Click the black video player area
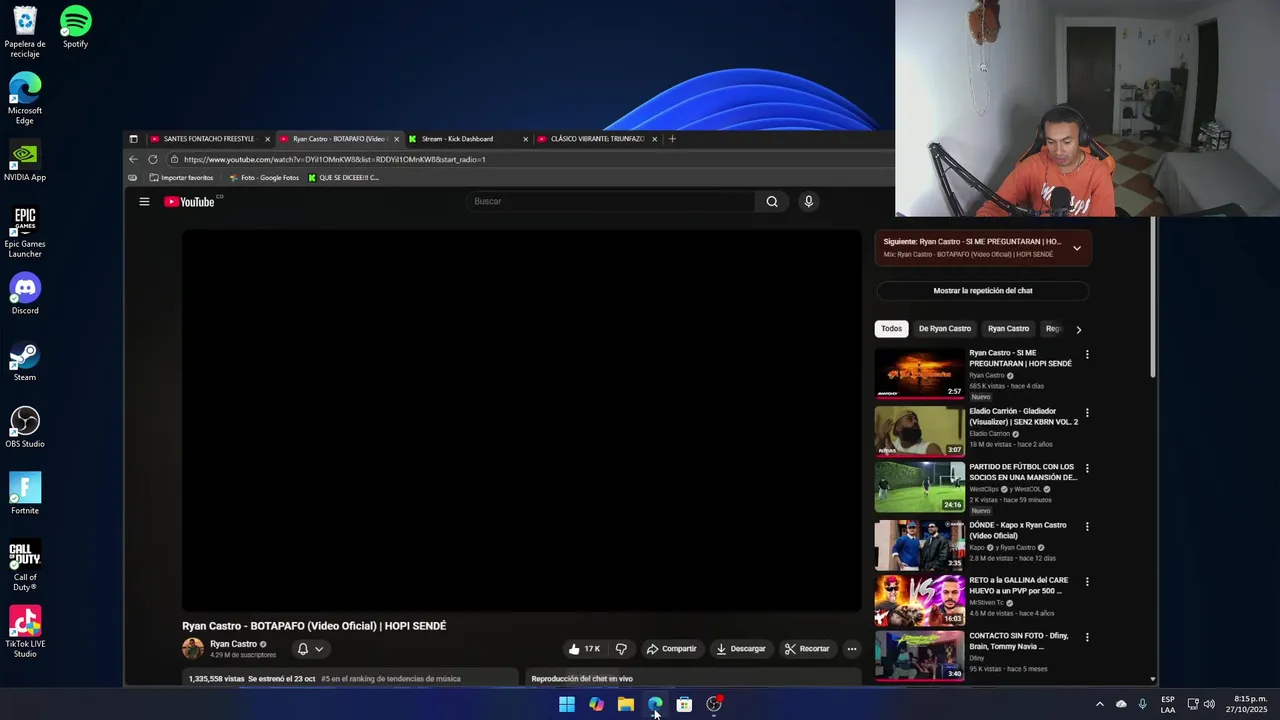This screenshot has height=720, width=1280. coord(521,420)
